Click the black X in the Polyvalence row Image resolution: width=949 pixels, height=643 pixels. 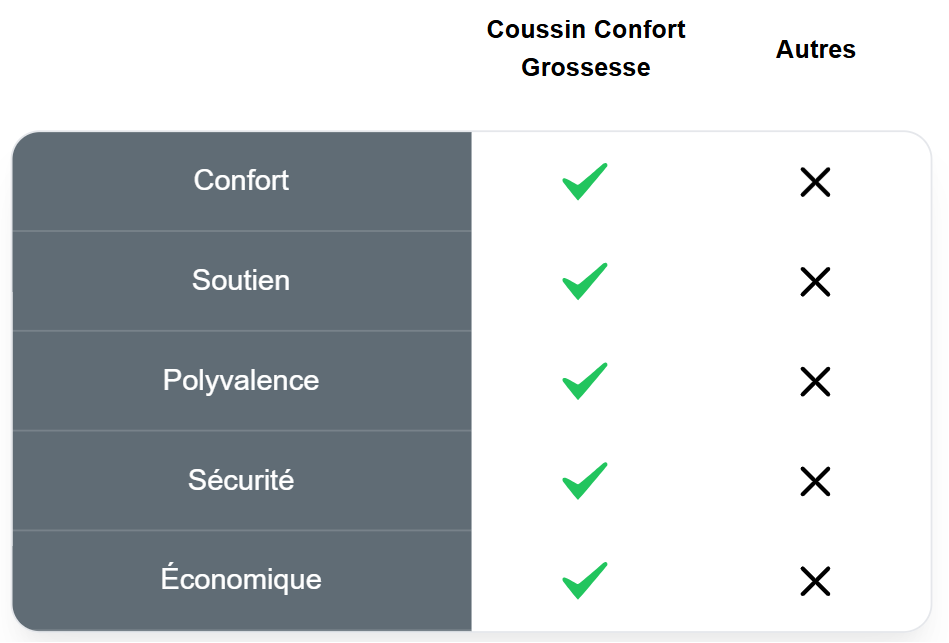[815, 381]
